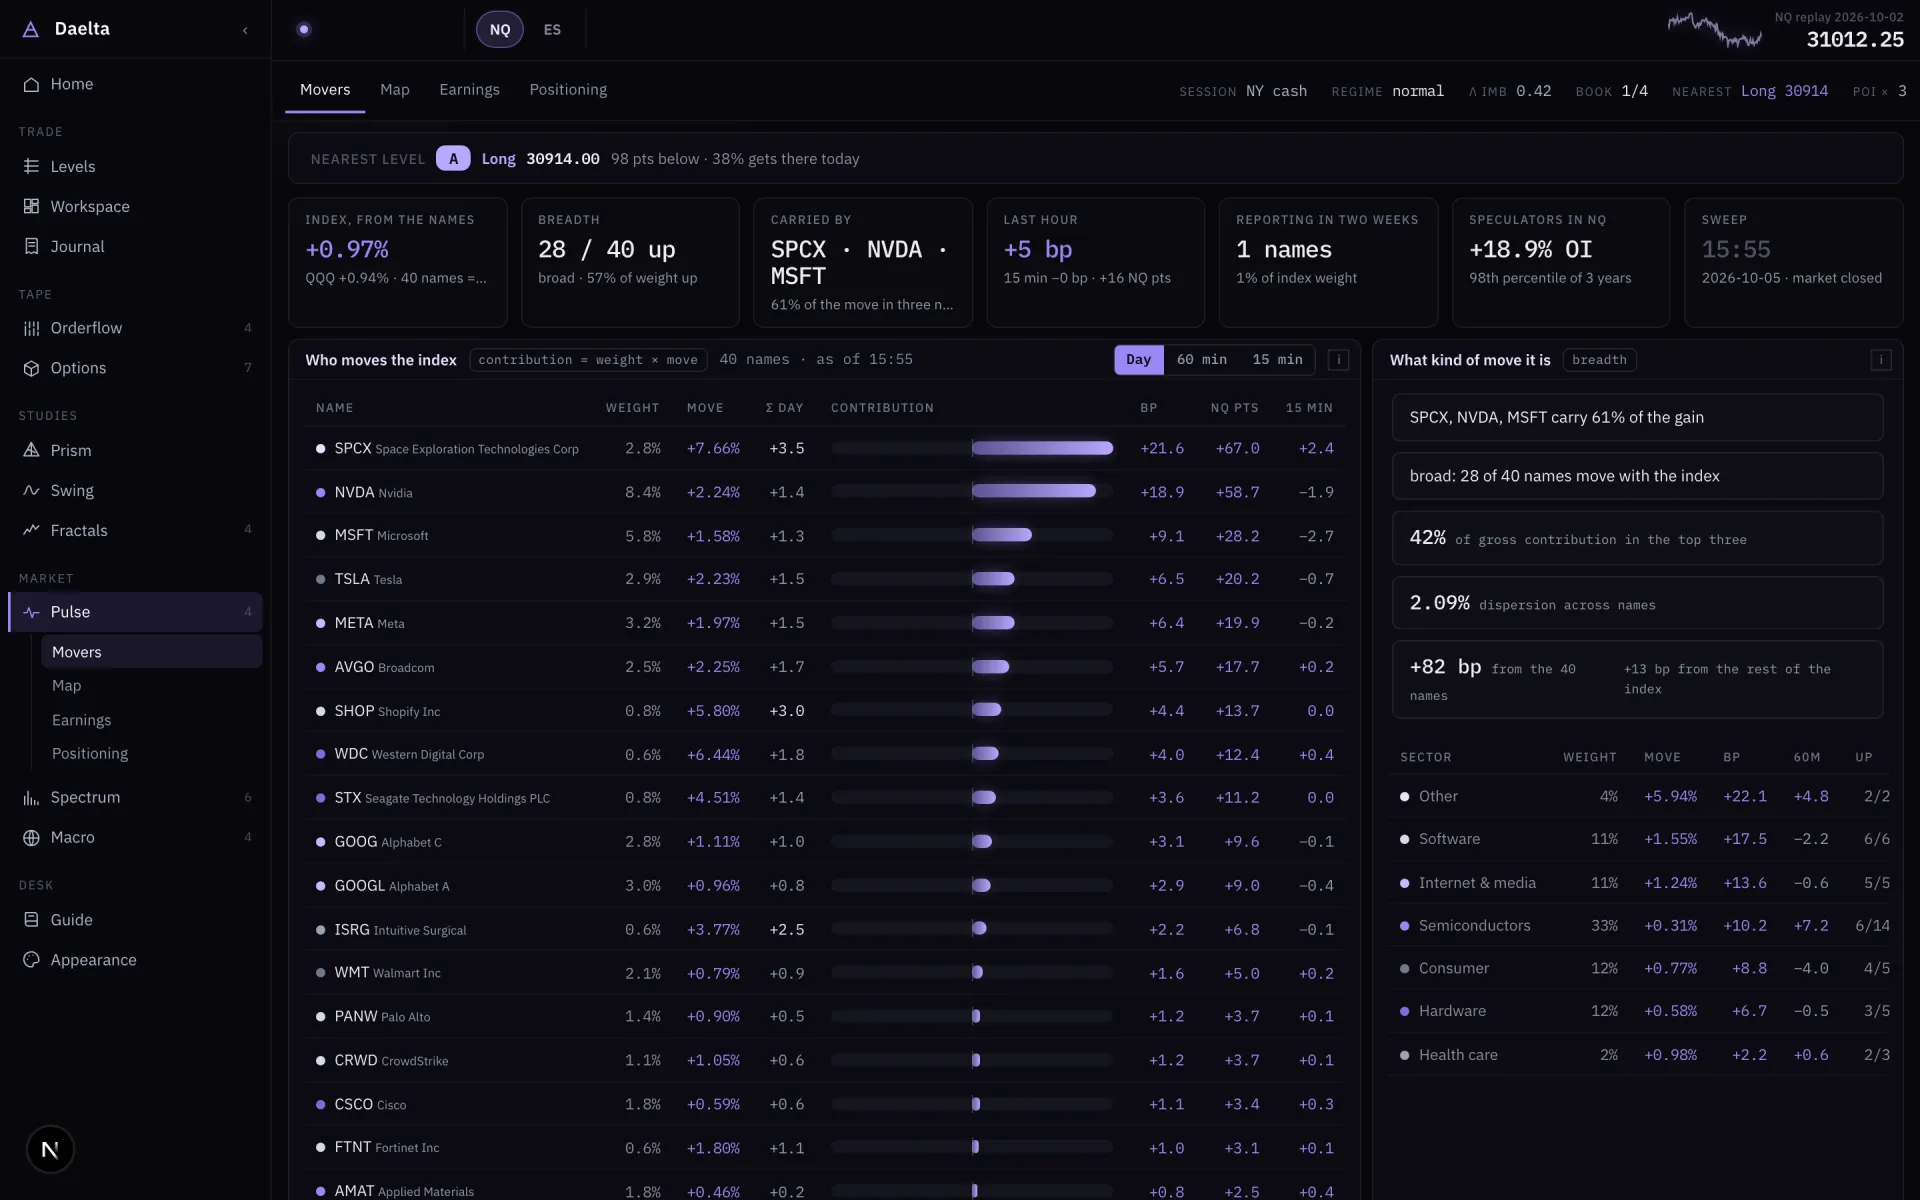Open info for What kind of move
This screenshot has height=1200, width=1920.
(1880, 360)
